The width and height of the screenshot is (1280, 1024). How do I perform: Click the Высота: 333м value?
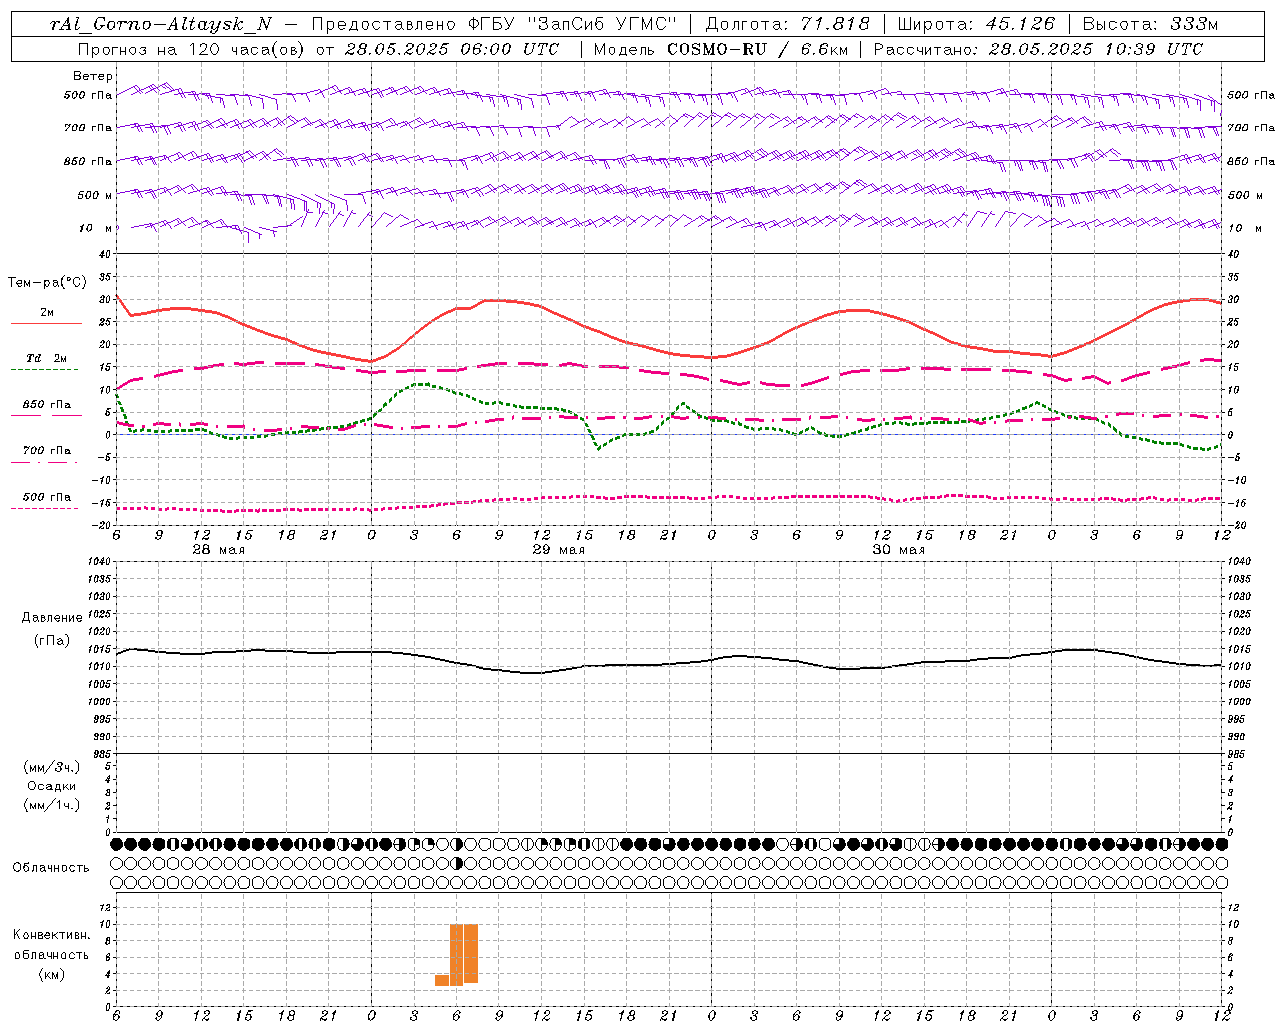coord(1150,24)
